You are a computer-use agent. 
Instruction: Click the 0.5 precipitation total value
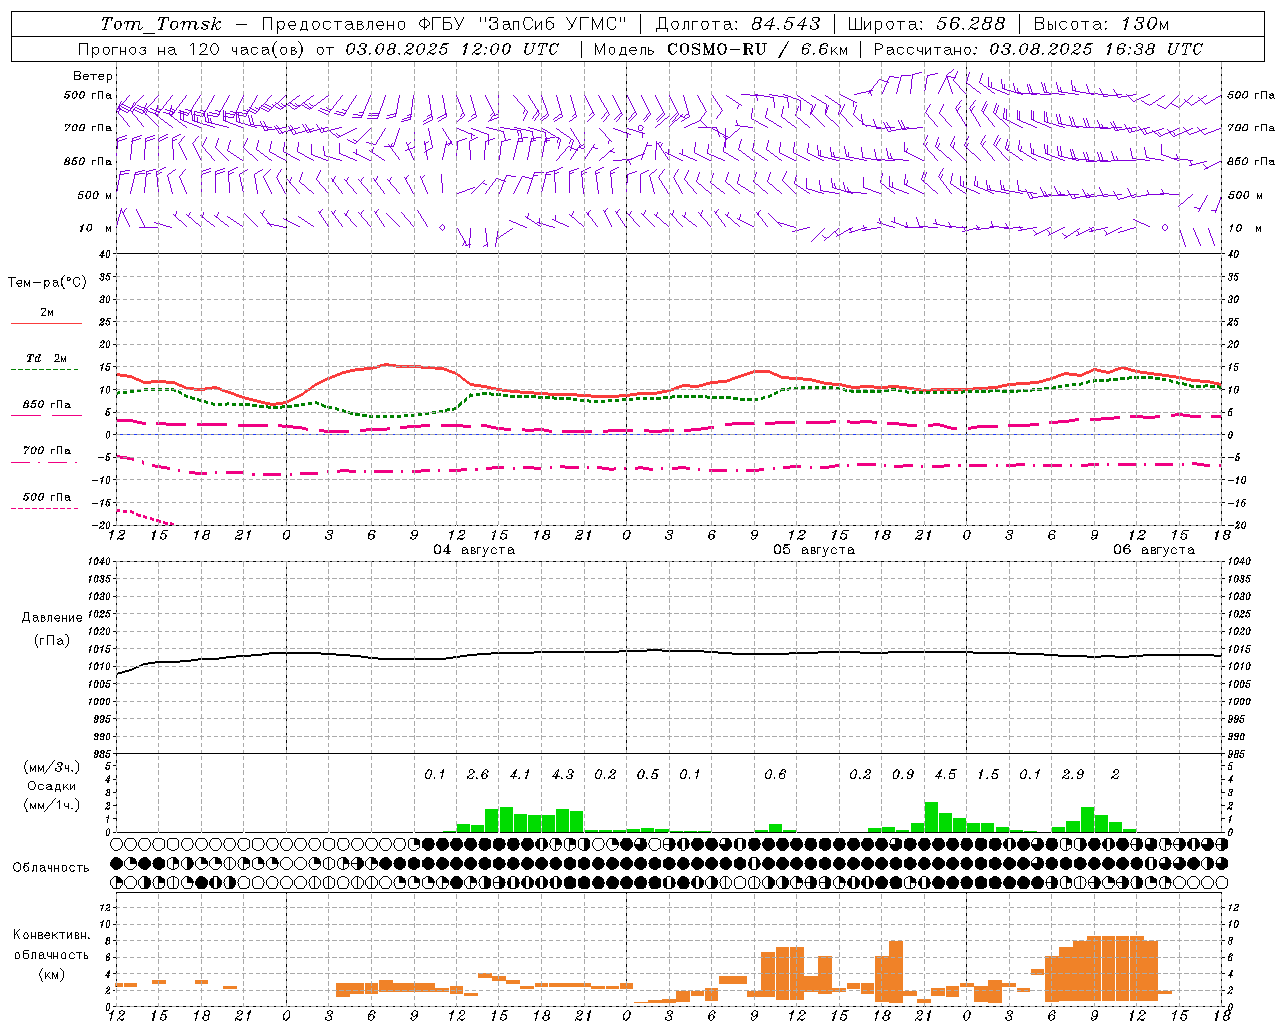(648, 775)
